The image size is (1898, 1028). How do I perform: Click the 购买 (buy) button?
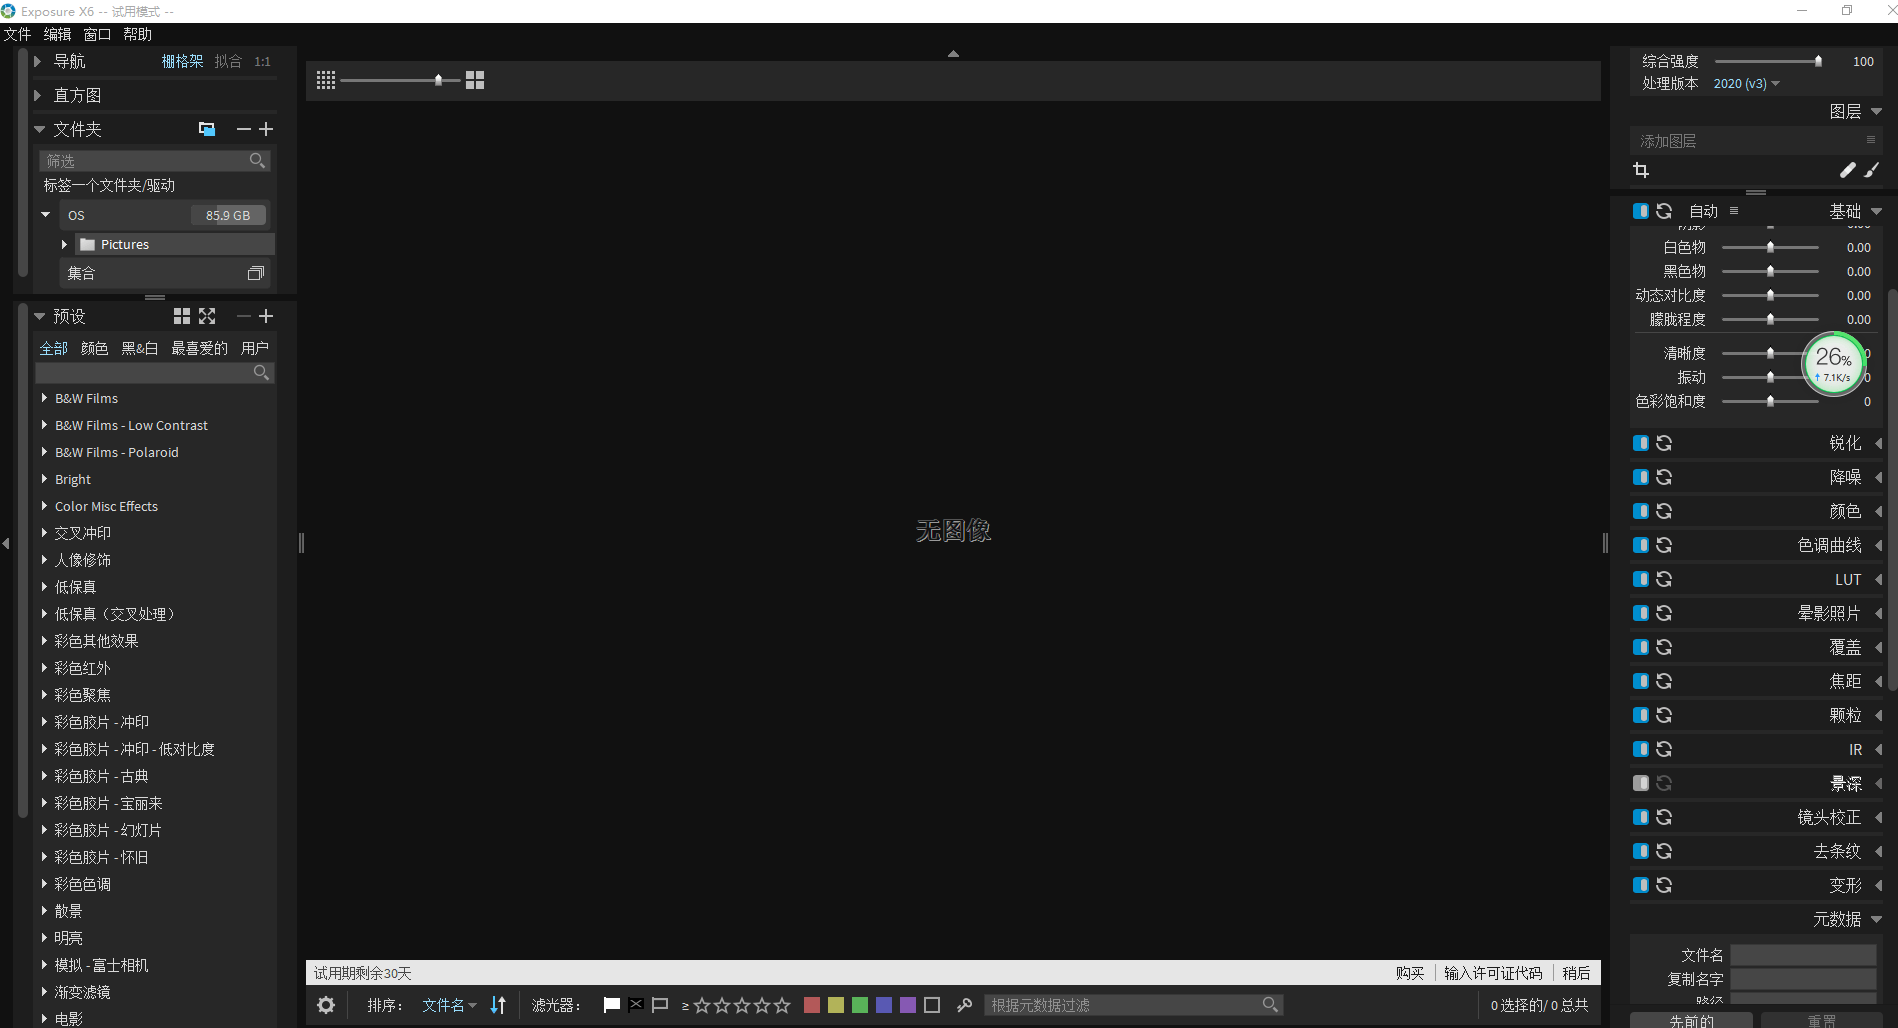pos(1410,973)
